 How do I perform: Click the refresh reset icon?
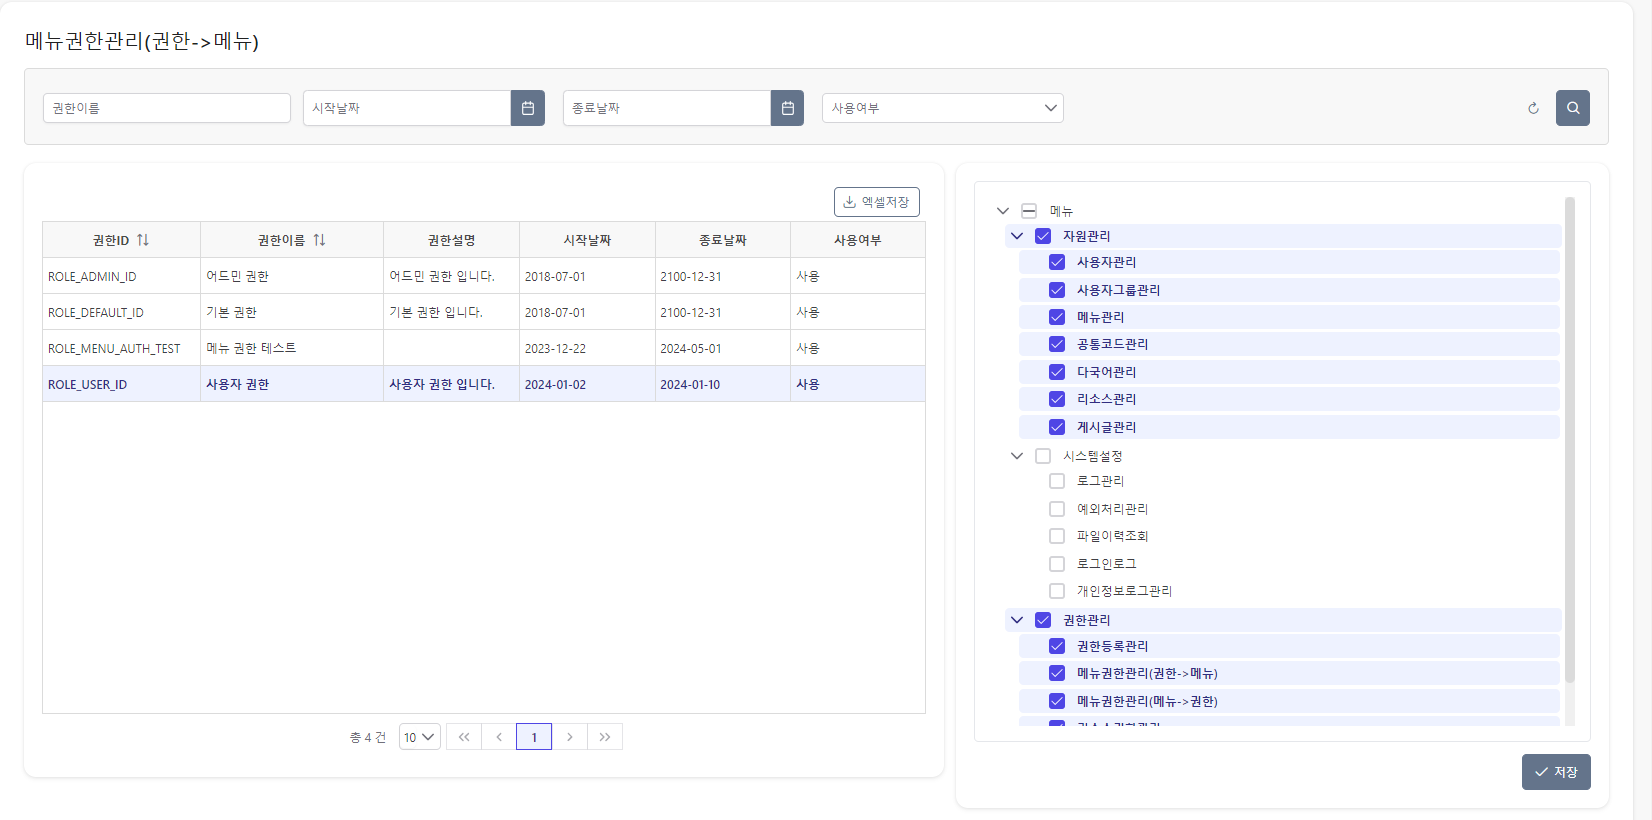point(1533,108)
